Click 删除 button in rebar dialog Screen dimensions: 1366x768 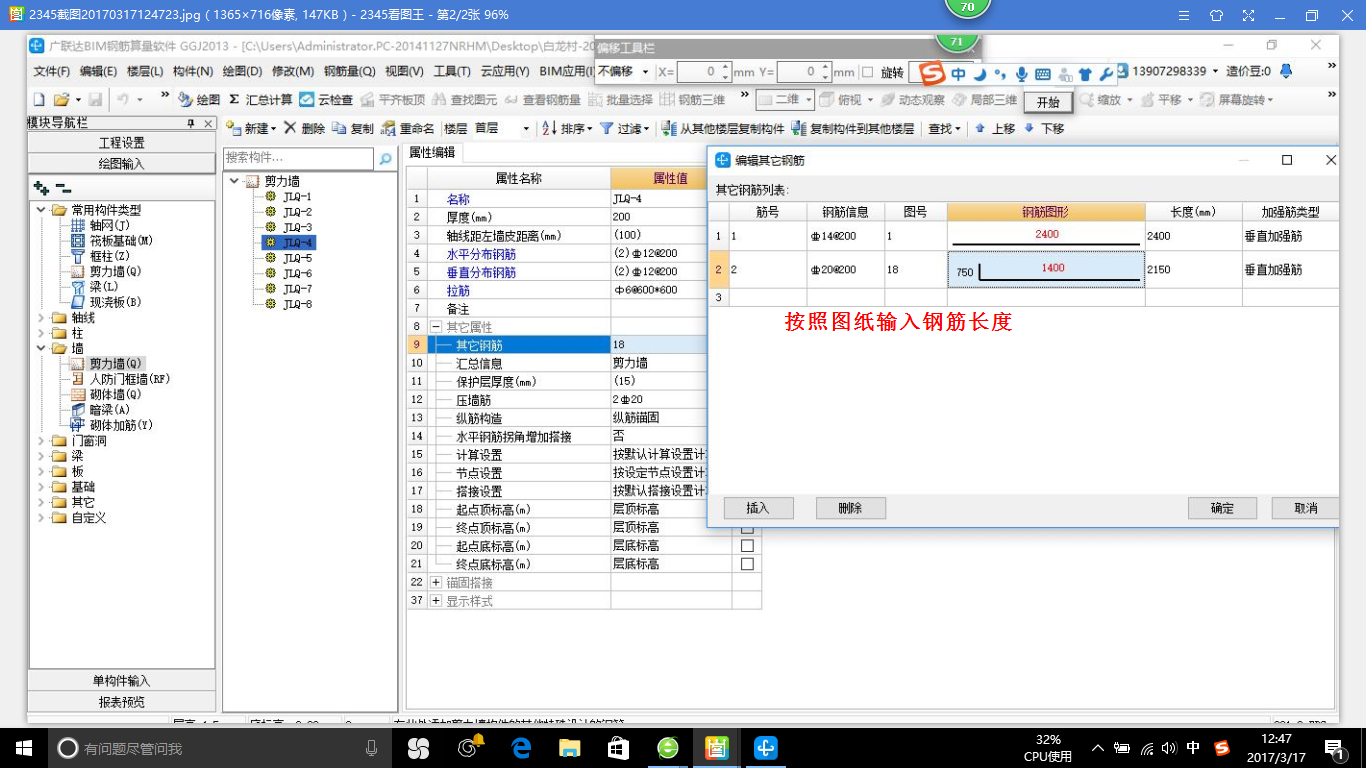[x=850, y=508]
